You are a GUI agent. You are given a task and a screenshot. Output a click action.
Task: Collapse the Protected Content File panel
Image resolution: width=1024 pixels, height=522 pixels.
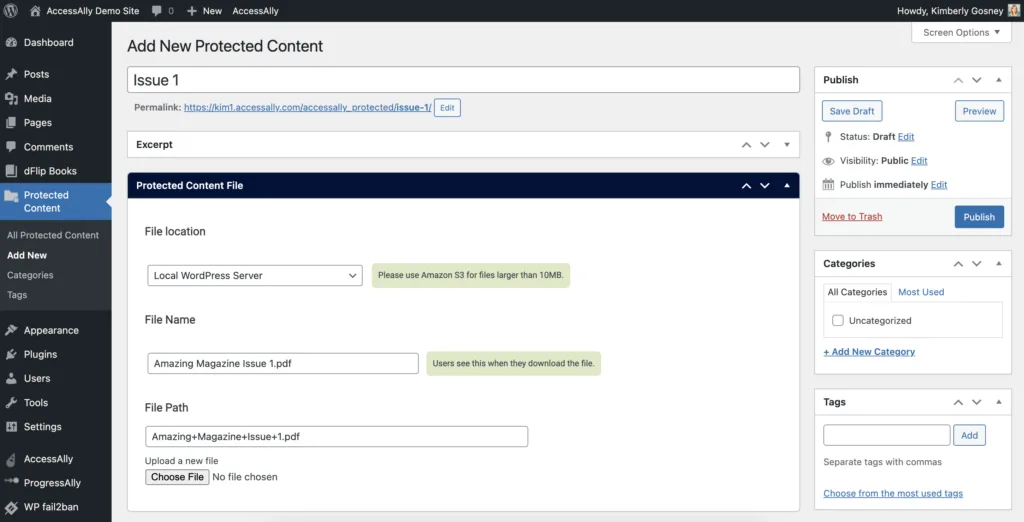pos(787,186)
